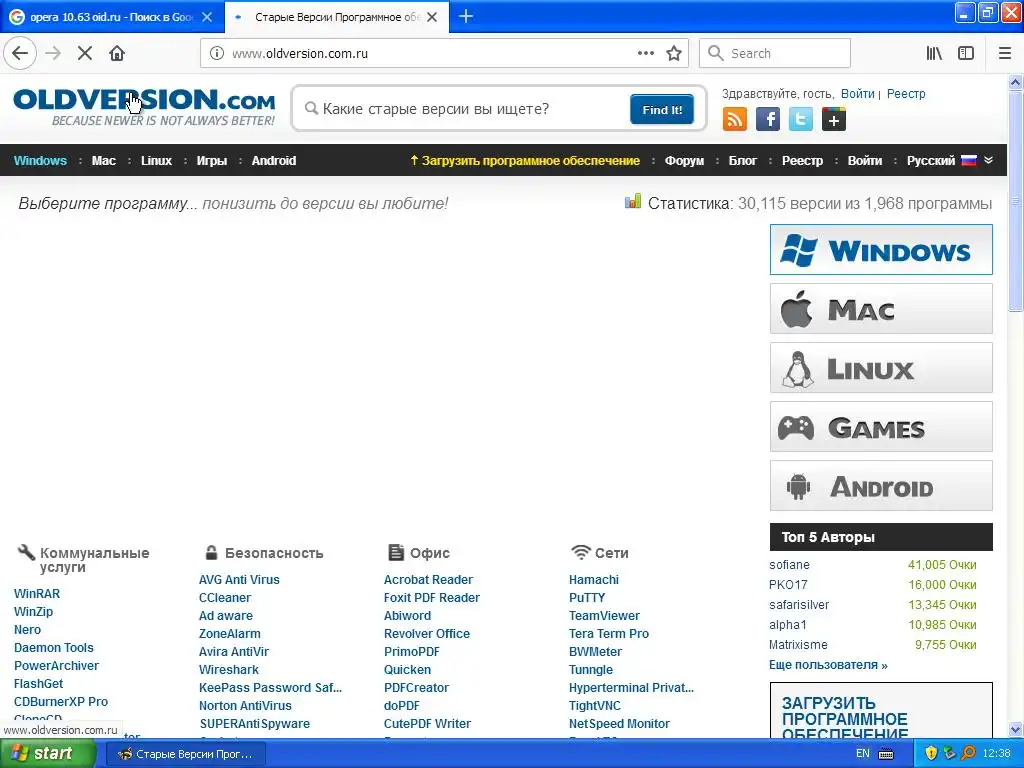Open the WinRAR program link
This screenshot has height=768, width=1024.
37,594
